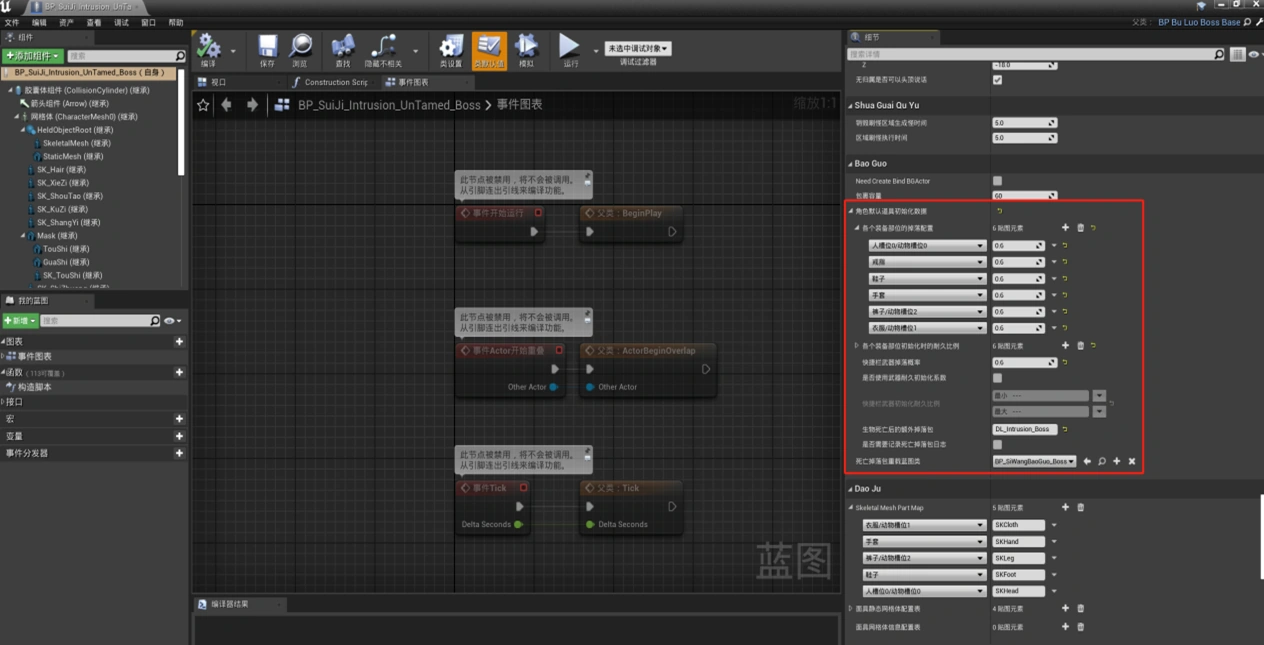Viewport: 1264px width, 645px height.
Task: Open the 文件 menu
Action: (12, 22)
